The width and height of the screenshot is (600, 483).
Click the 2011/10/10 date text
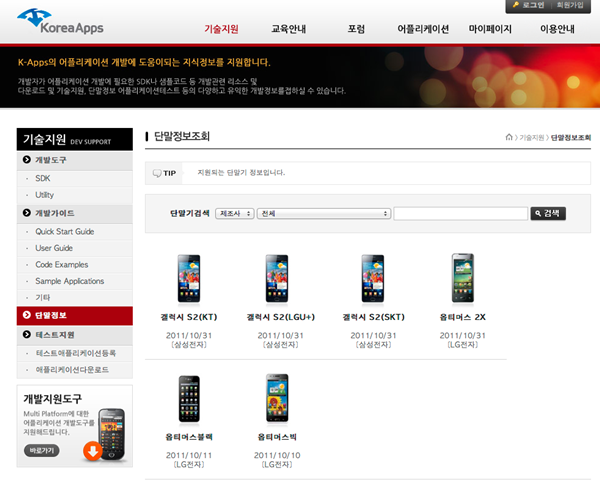[277, 455]
